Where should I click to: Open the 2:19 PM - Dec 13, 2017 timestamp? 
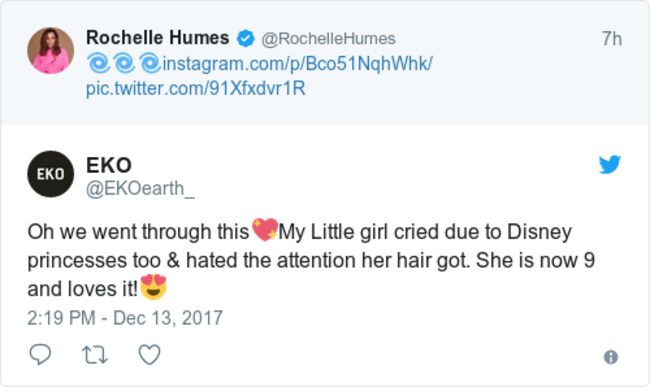[125, 318]
